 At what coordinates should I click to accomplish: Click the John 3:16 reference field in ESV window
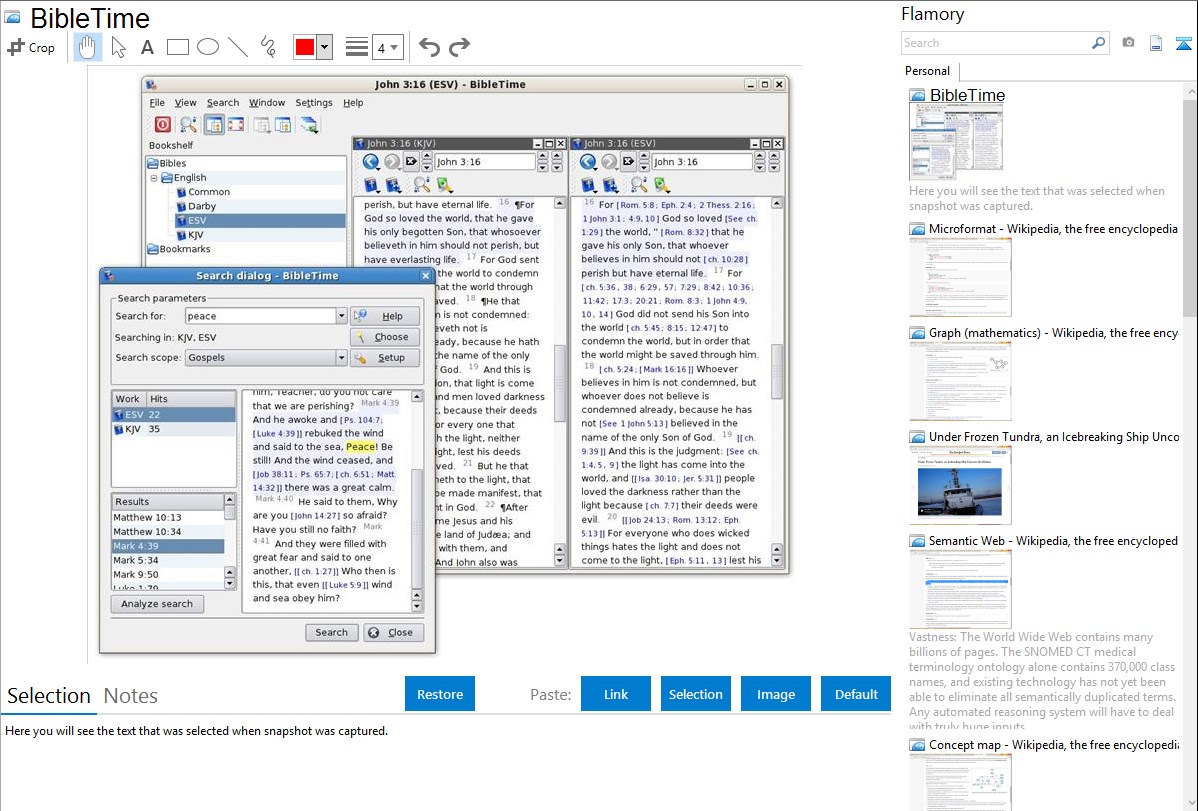tap(702, 162)
